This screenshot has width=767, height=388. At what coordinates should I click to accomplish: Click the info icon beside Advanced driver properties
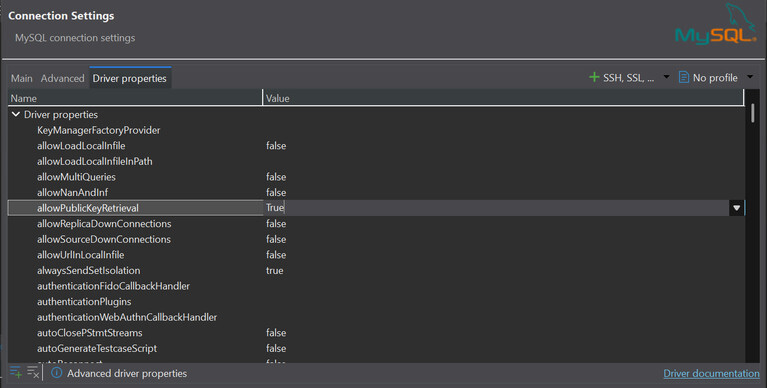[x=57, y=373]
